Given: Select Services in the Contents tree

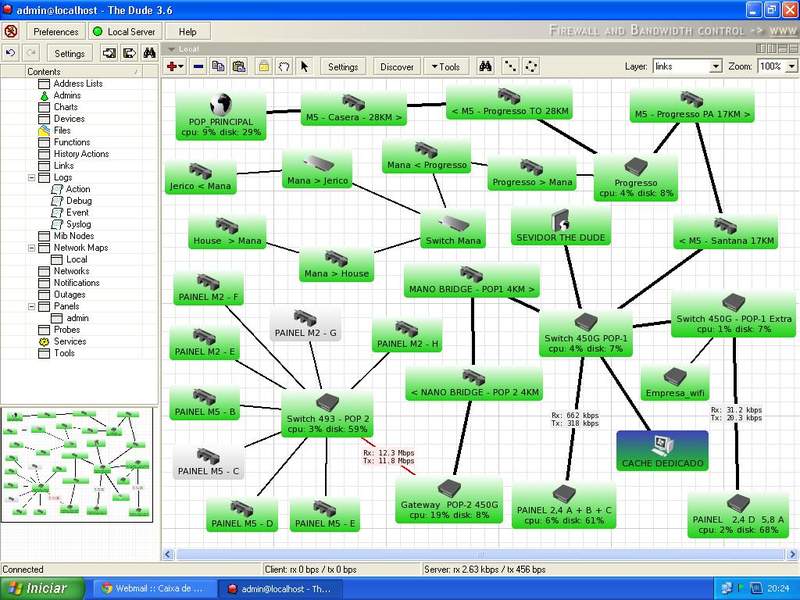Looking at the screenshot, I should [x=70, y=342].
